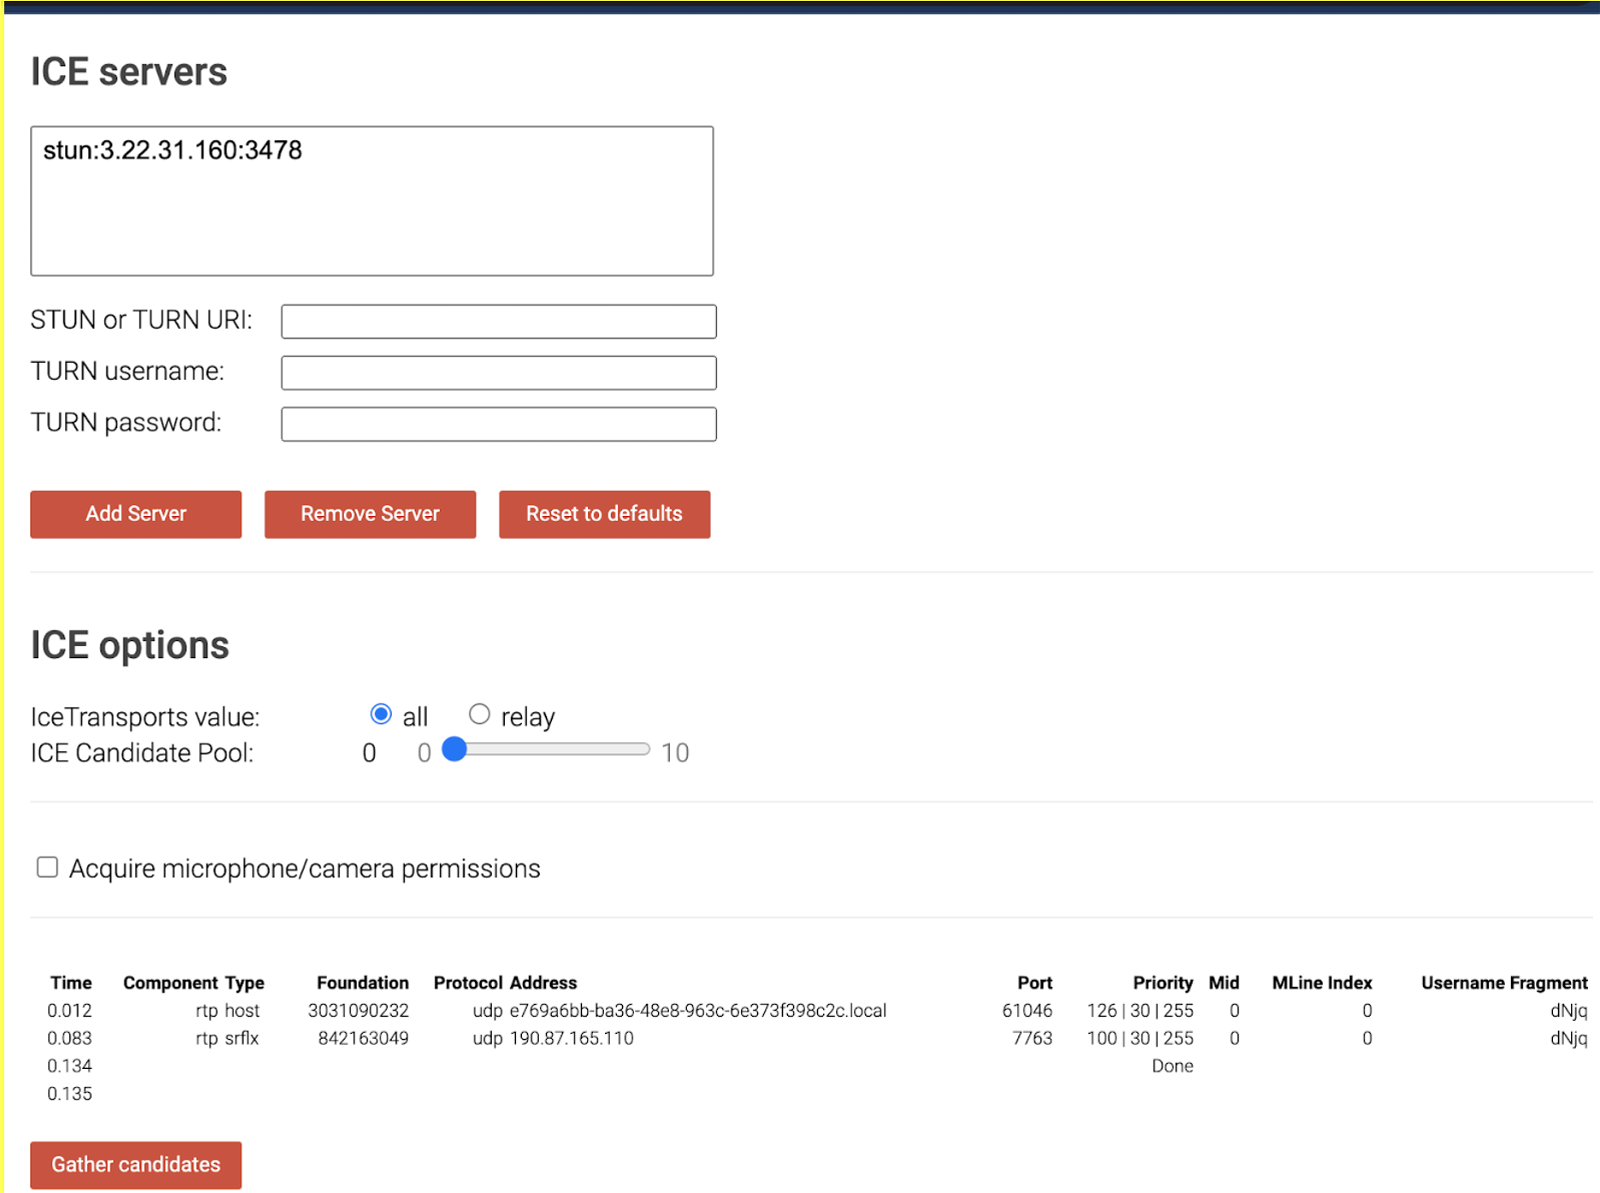Viewport: 1600px width, 1193px height.
Task: Click the Remove Server button
Action: click(x=370, y=514)
